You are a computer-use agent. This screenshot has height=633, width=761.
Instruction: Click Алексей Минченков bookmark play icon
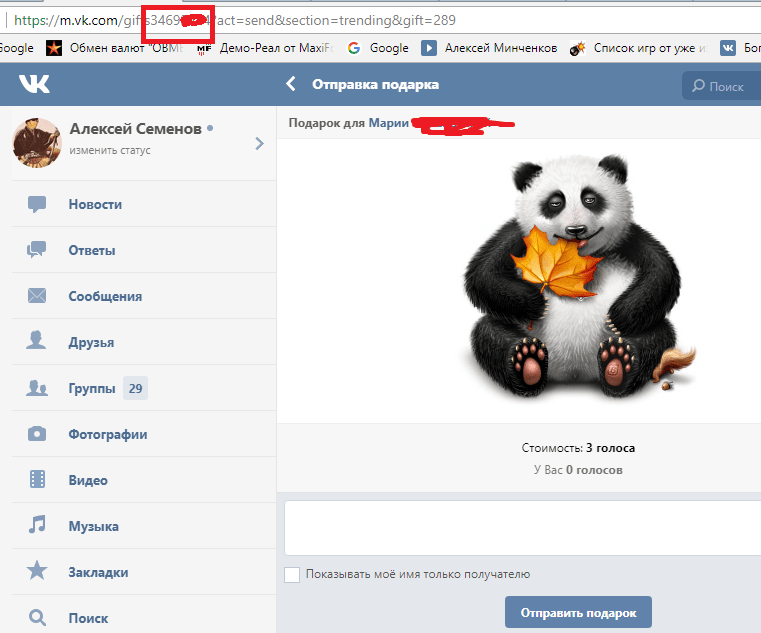tap(429, 48)
